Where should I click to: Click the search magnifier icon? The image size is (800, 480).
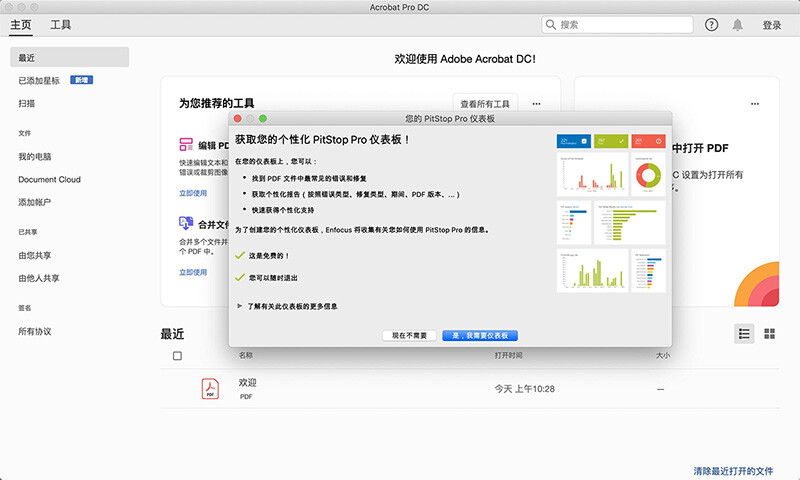[551, 24]
